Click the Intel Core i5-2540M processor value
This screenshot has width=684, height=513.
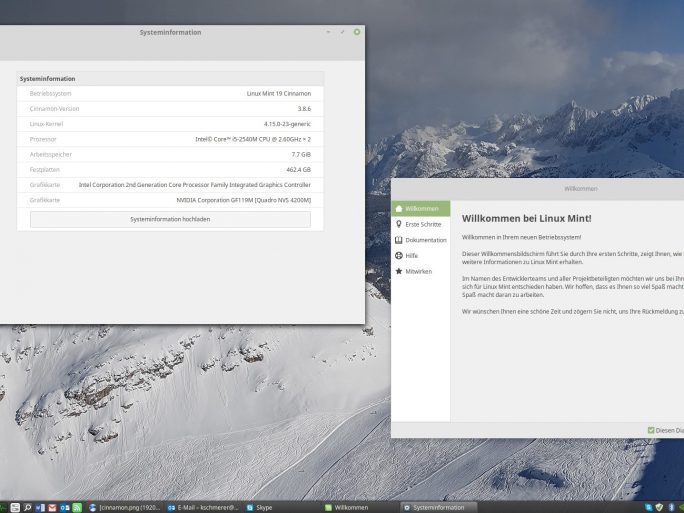pos(253,139)
